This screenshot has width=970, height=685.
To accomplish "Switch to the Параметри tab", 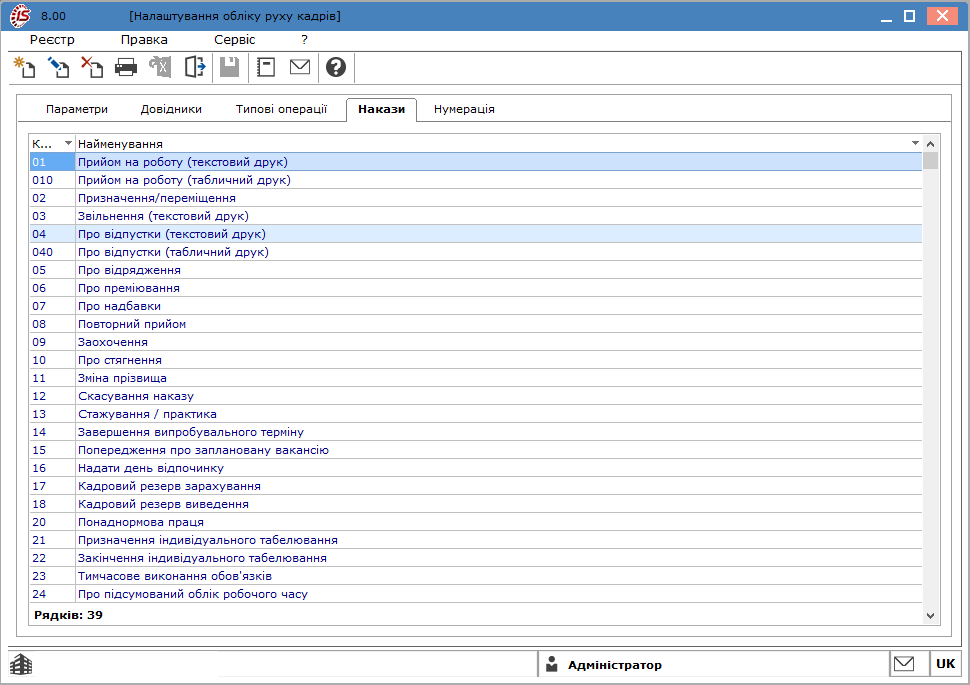I will pos(77,110).
